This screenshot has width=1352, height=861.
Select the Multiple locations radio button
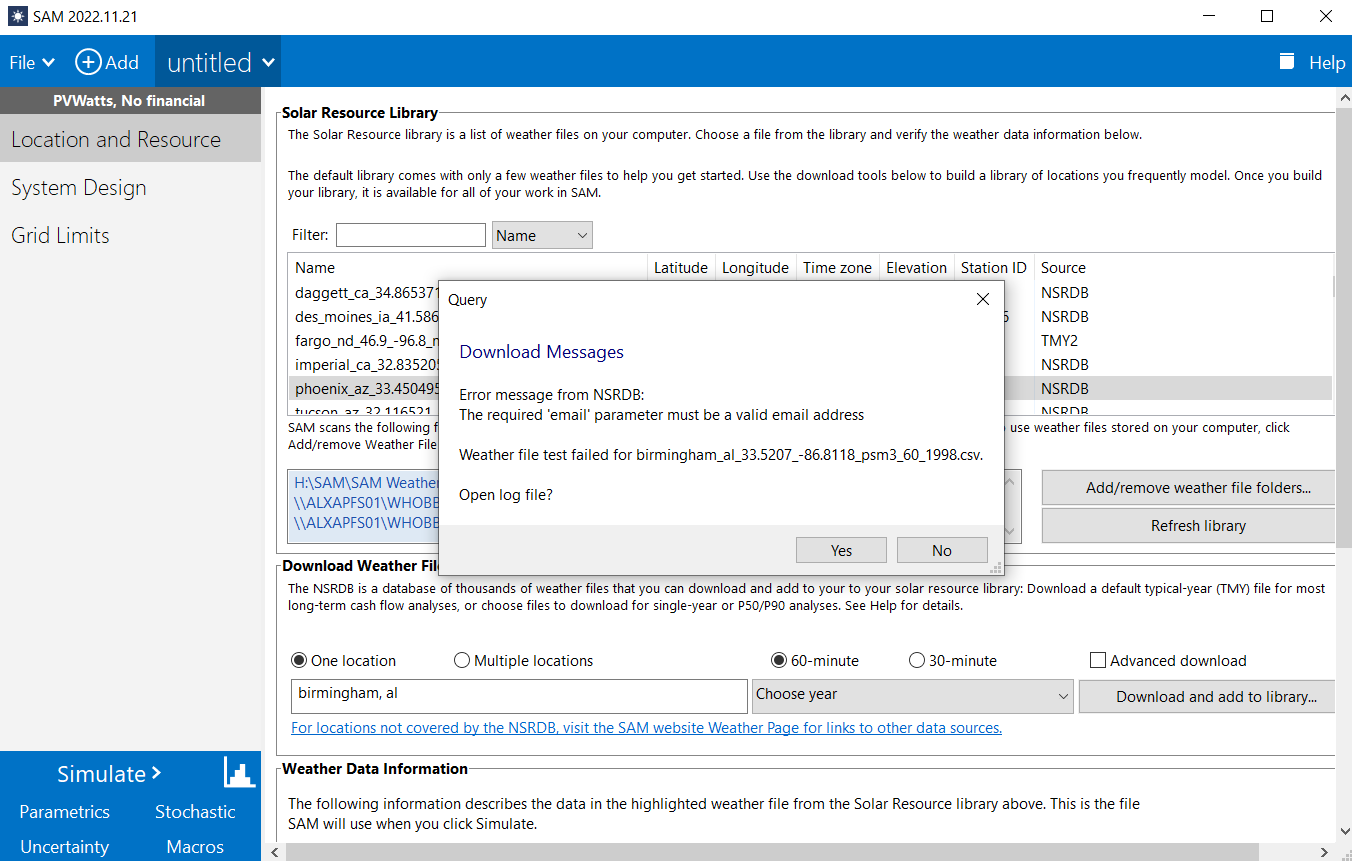[461, 660]
